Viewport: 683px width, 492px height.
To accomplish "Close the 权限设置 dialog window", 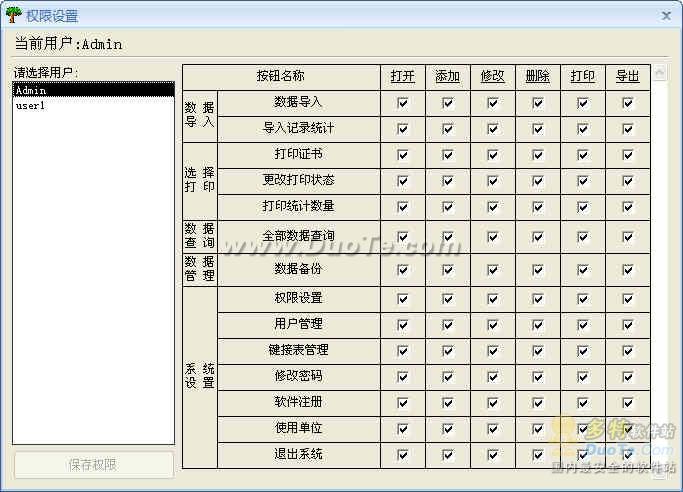I will (x=666, y=16).
